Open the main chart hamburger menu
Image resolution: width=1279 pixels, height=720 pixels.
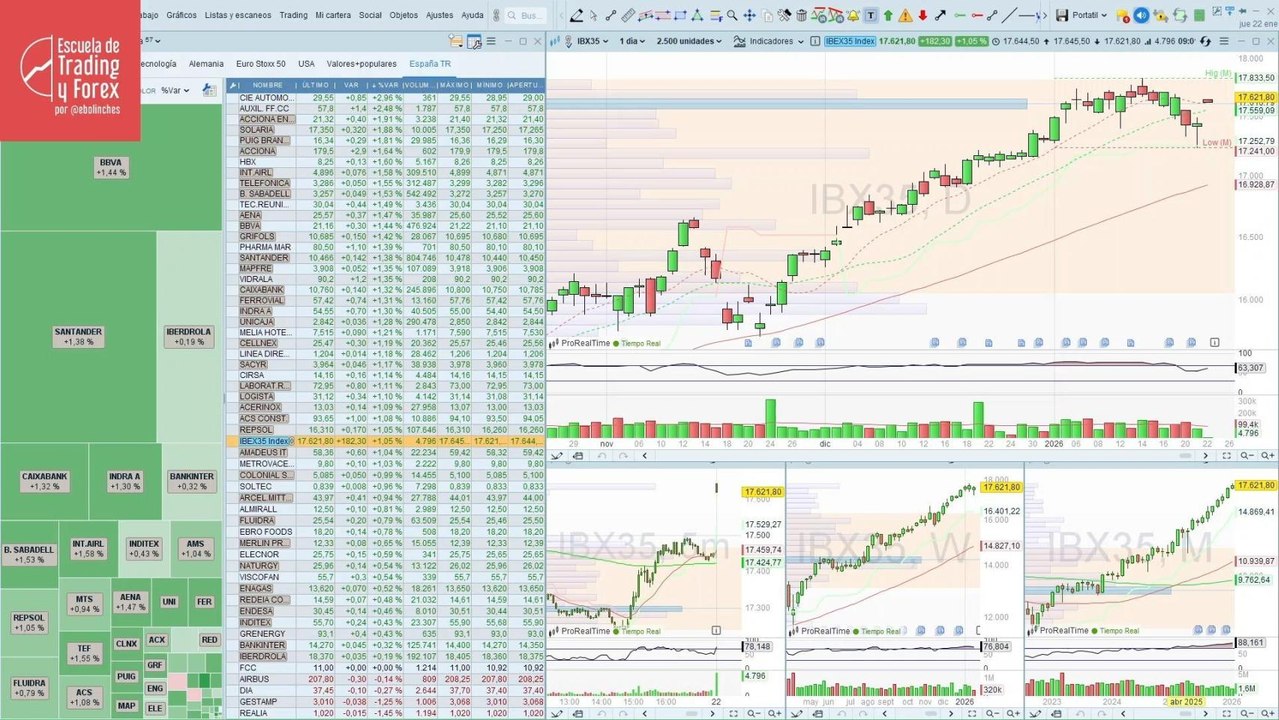pos(1224,41)
